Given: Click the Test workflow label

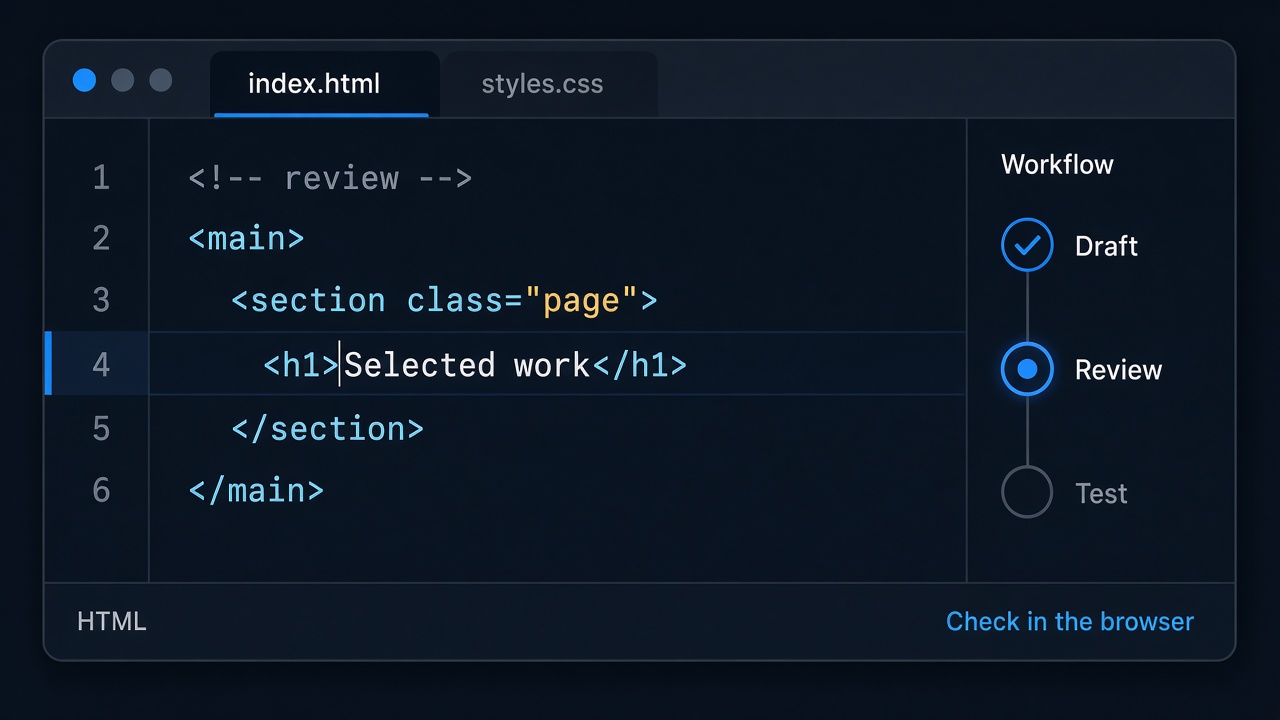Looking at the screenshot, I should click(x=1101, y=493).
